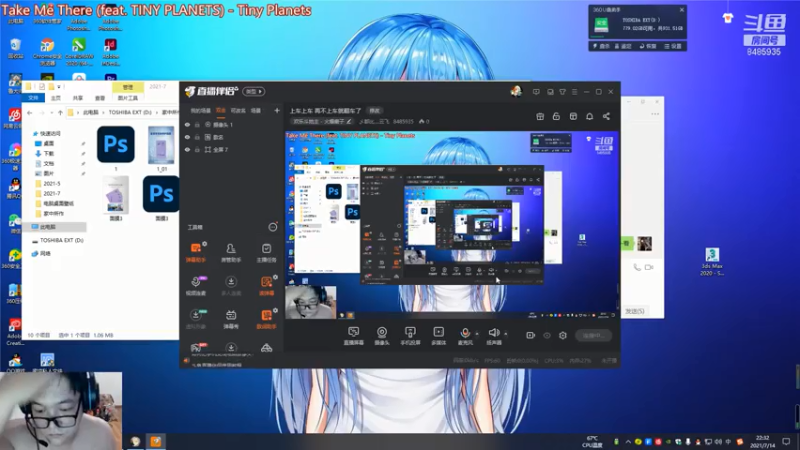Screen dimensions: 800x450
Task: Expand the microphone options arrow
Action: pos(477,334)
